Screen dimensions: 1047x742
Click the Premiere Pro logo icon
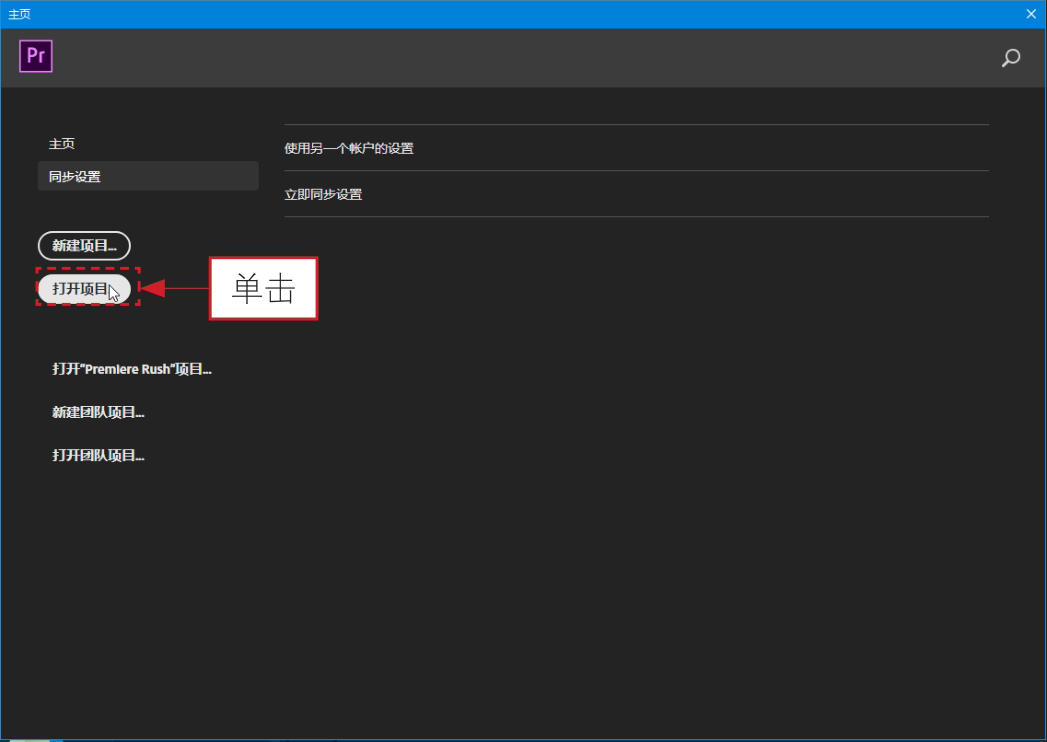(x=36, y=56)
